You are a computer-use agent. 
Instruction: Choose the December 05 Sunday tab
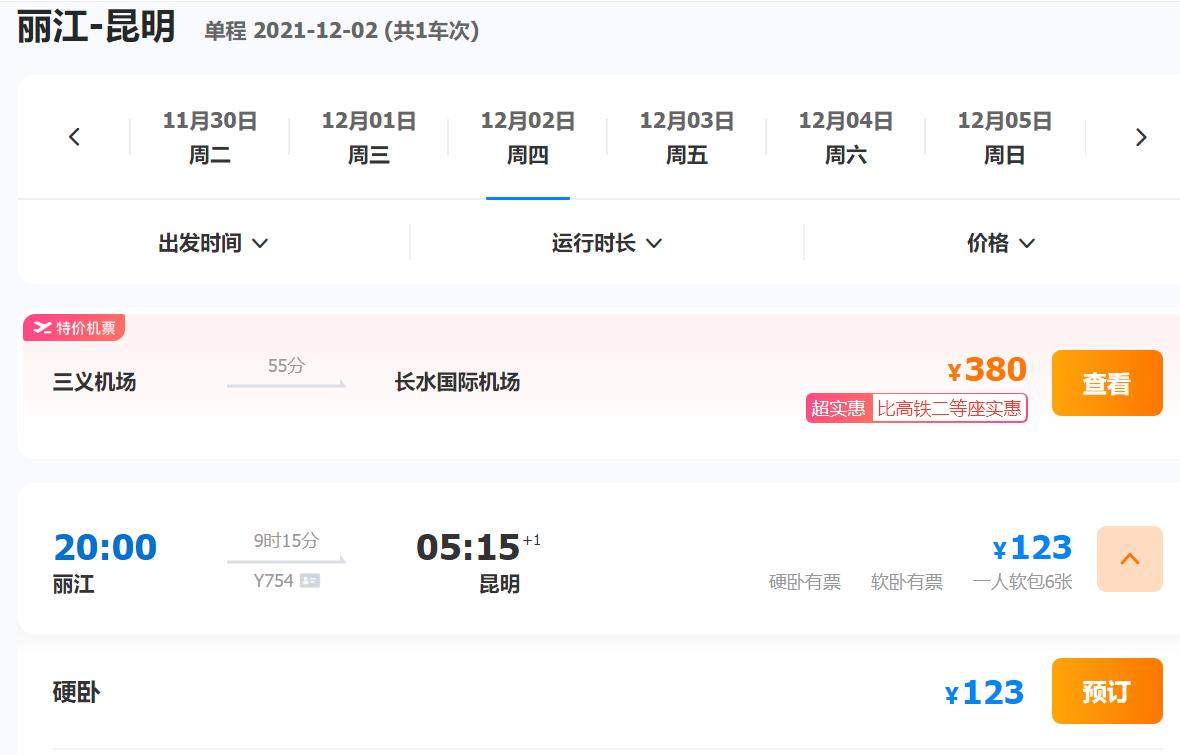(x=1005, y=137)
